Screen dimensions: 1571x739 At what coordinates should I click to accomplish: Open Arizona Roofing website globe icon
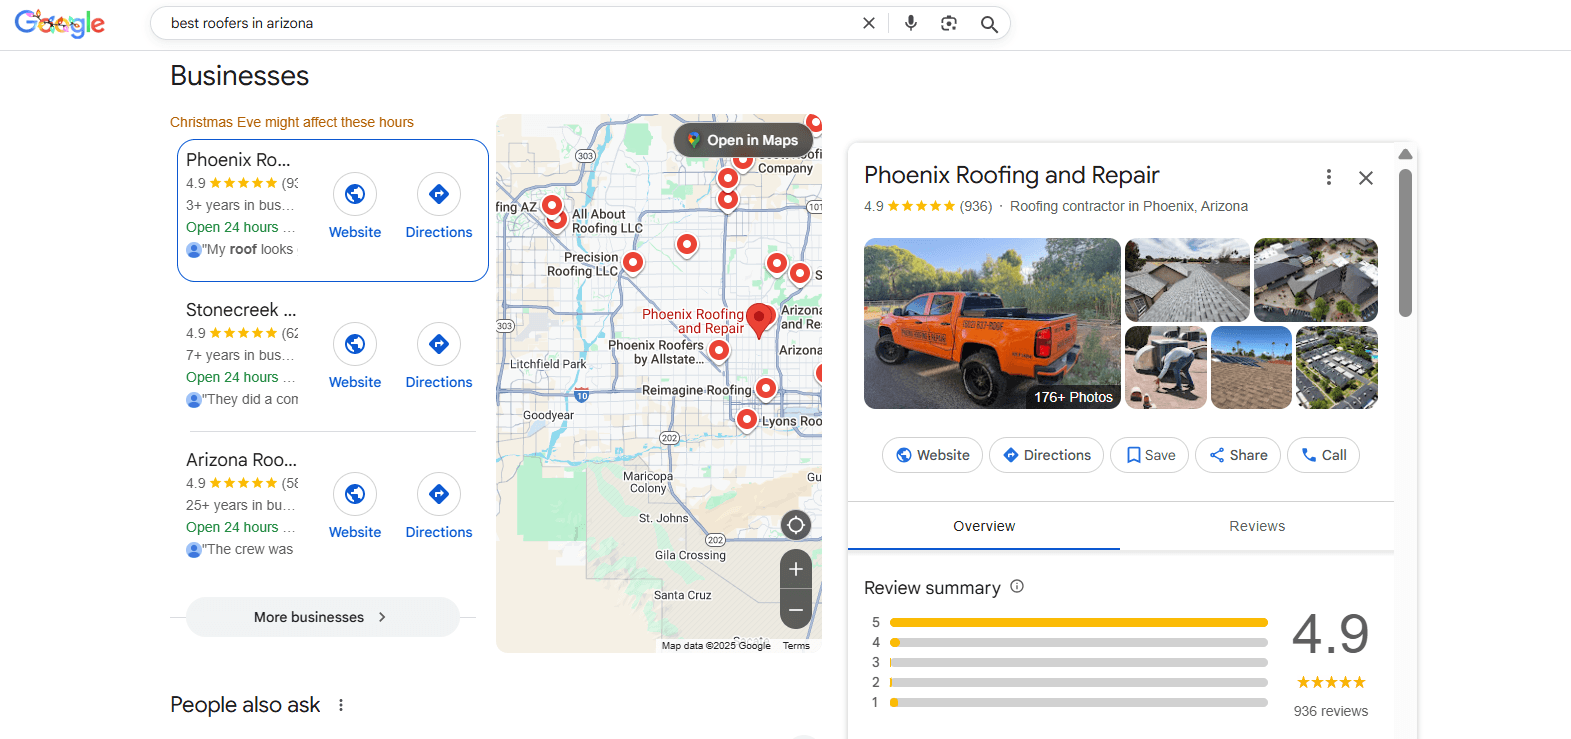355,494
